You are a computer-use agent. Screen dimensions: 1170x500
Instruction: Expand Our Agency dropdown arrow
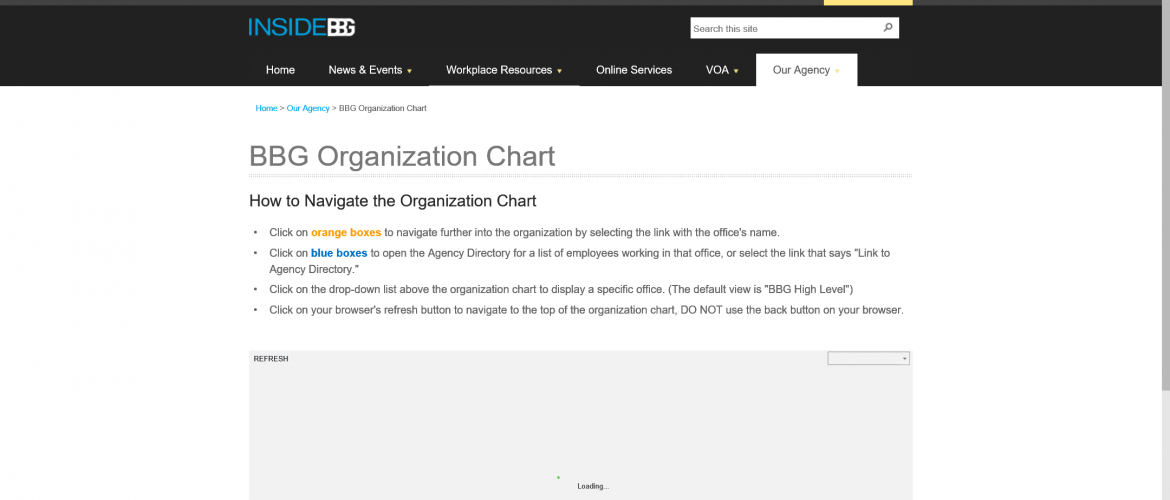click(837, 72)
